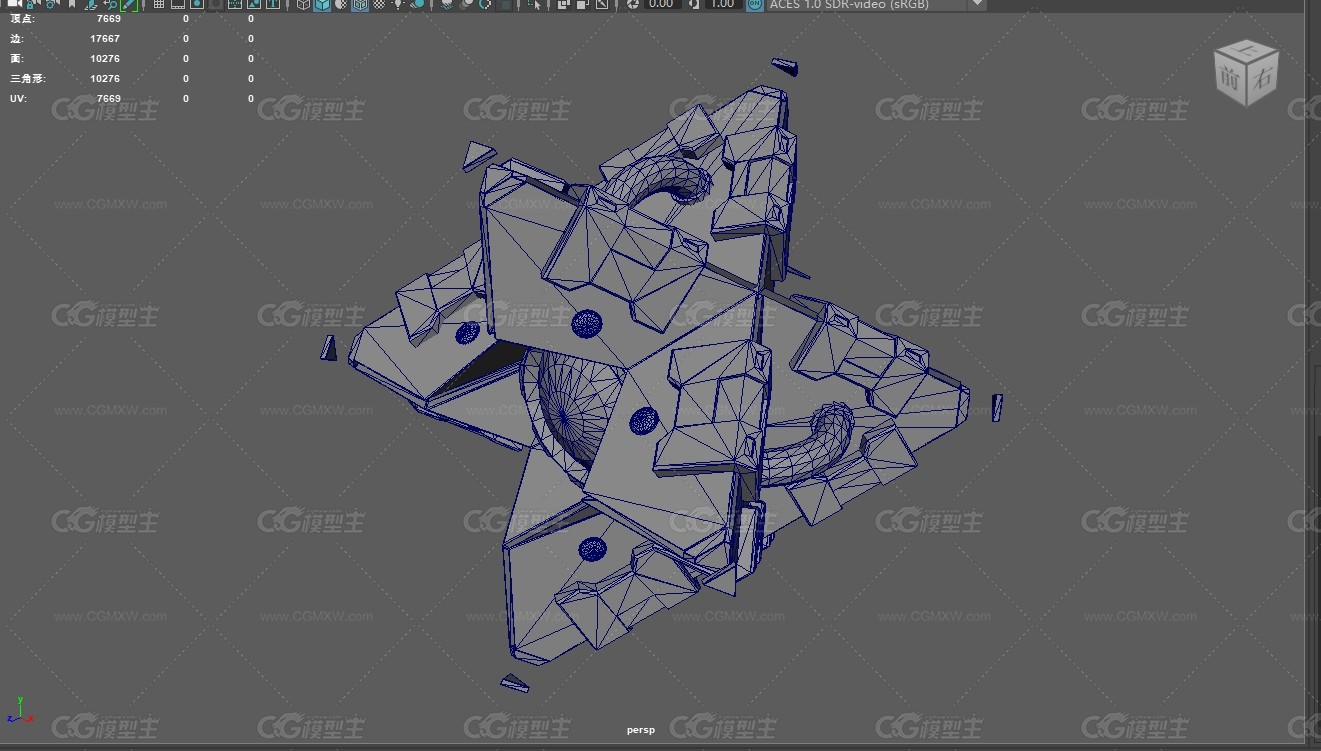Click the 右 right face of view cube
1321x751 pixels.
pyautogui.click(x=1262, y=77)
